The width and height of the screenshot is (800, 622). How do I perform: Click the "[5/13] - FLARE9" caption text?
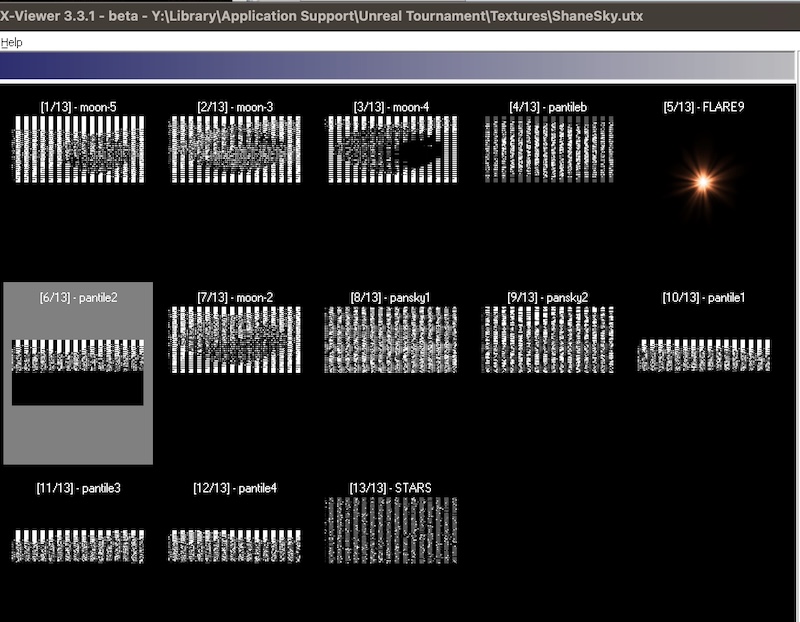tap(704, 107)
